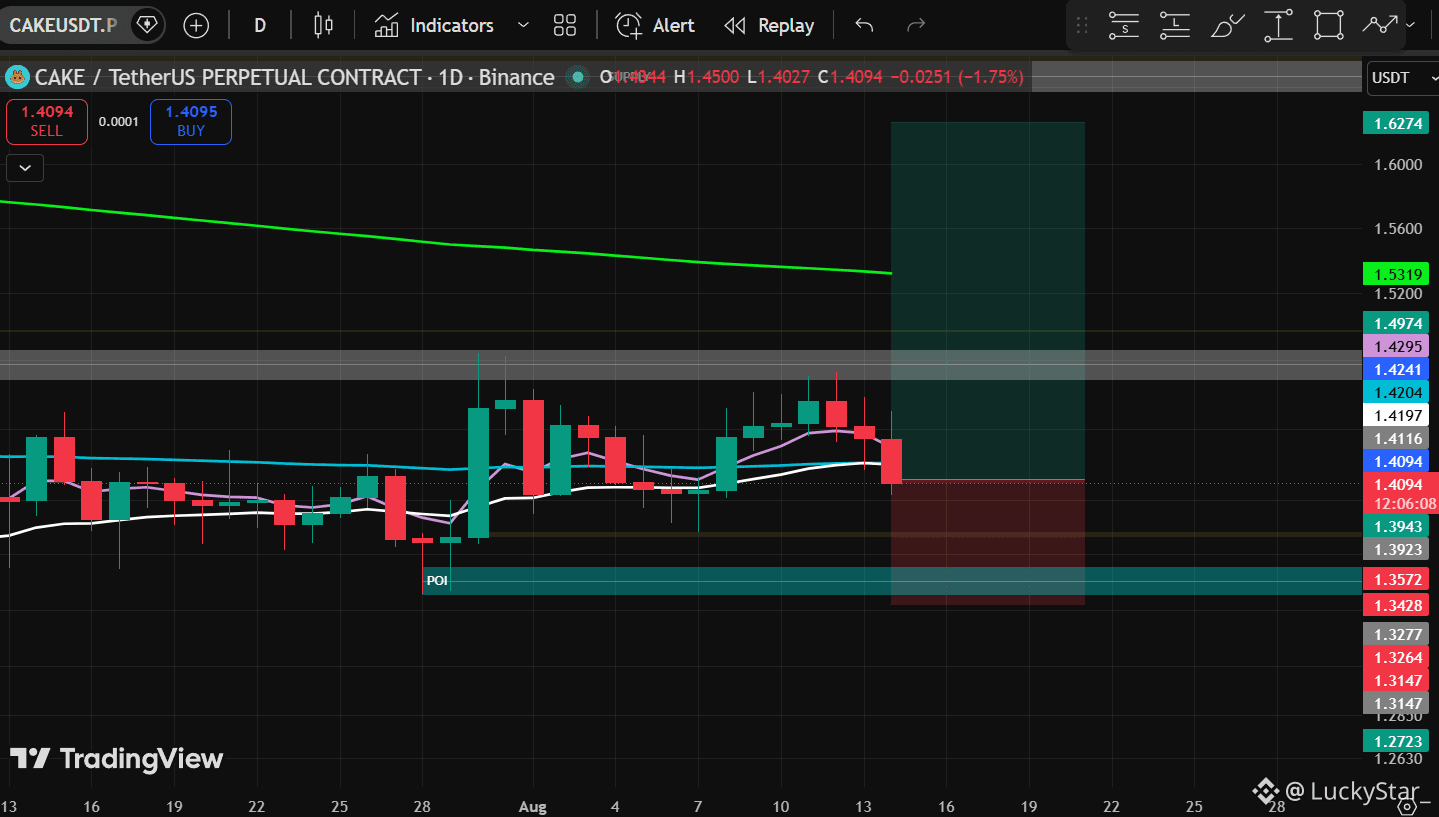Viewport: 1439px width, 817px height.
Task: Click the white 1.4197 price label
Action: coord(1395,416)
